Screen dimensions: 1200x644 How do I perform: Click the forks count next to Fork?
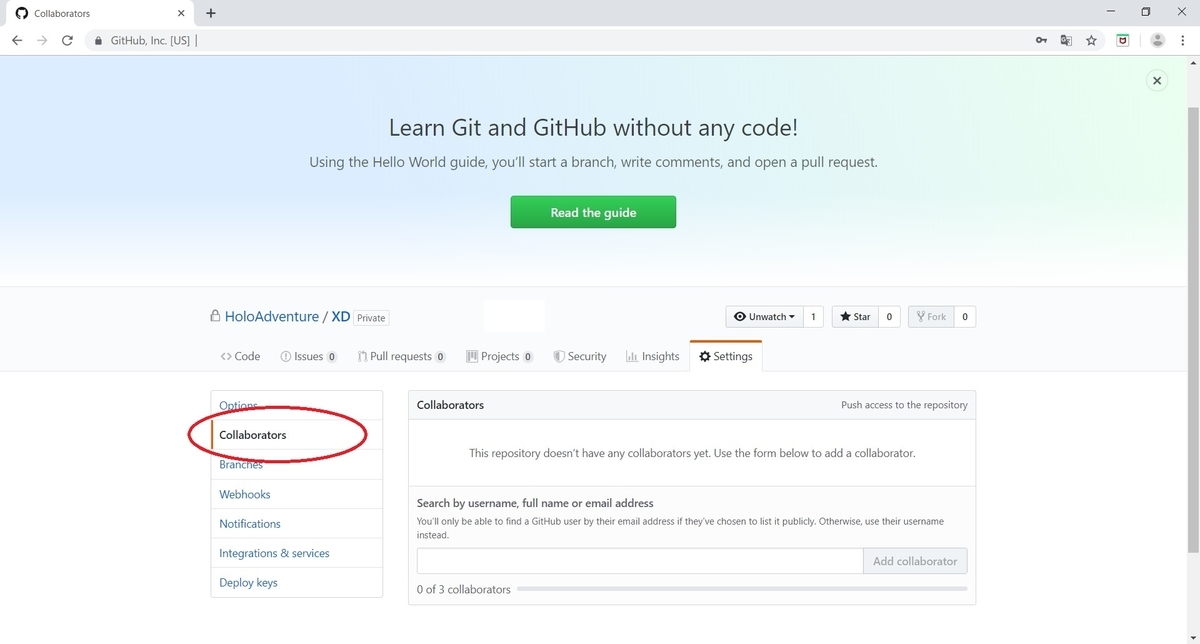click(965, 317)
